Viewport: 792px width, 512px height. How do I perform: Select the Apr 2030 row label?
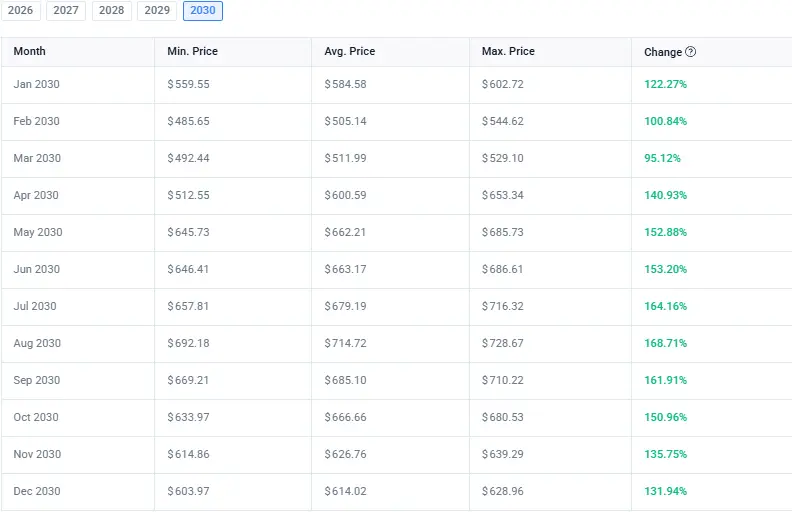(36, 195)
